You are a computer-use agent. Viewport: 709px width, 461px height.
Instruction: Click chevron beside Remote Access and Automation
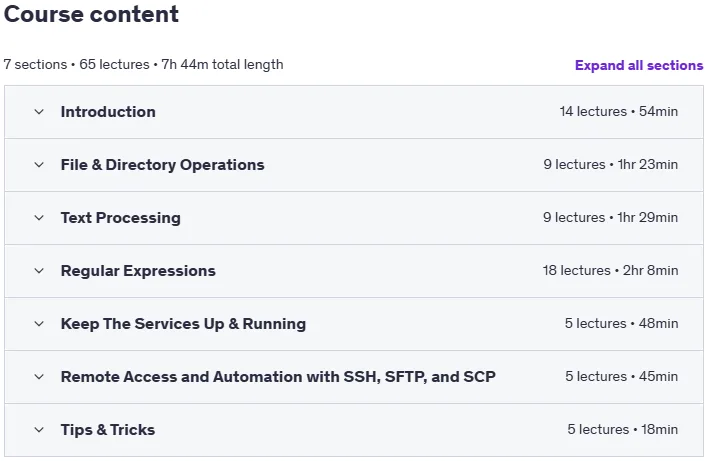(39, 376)
